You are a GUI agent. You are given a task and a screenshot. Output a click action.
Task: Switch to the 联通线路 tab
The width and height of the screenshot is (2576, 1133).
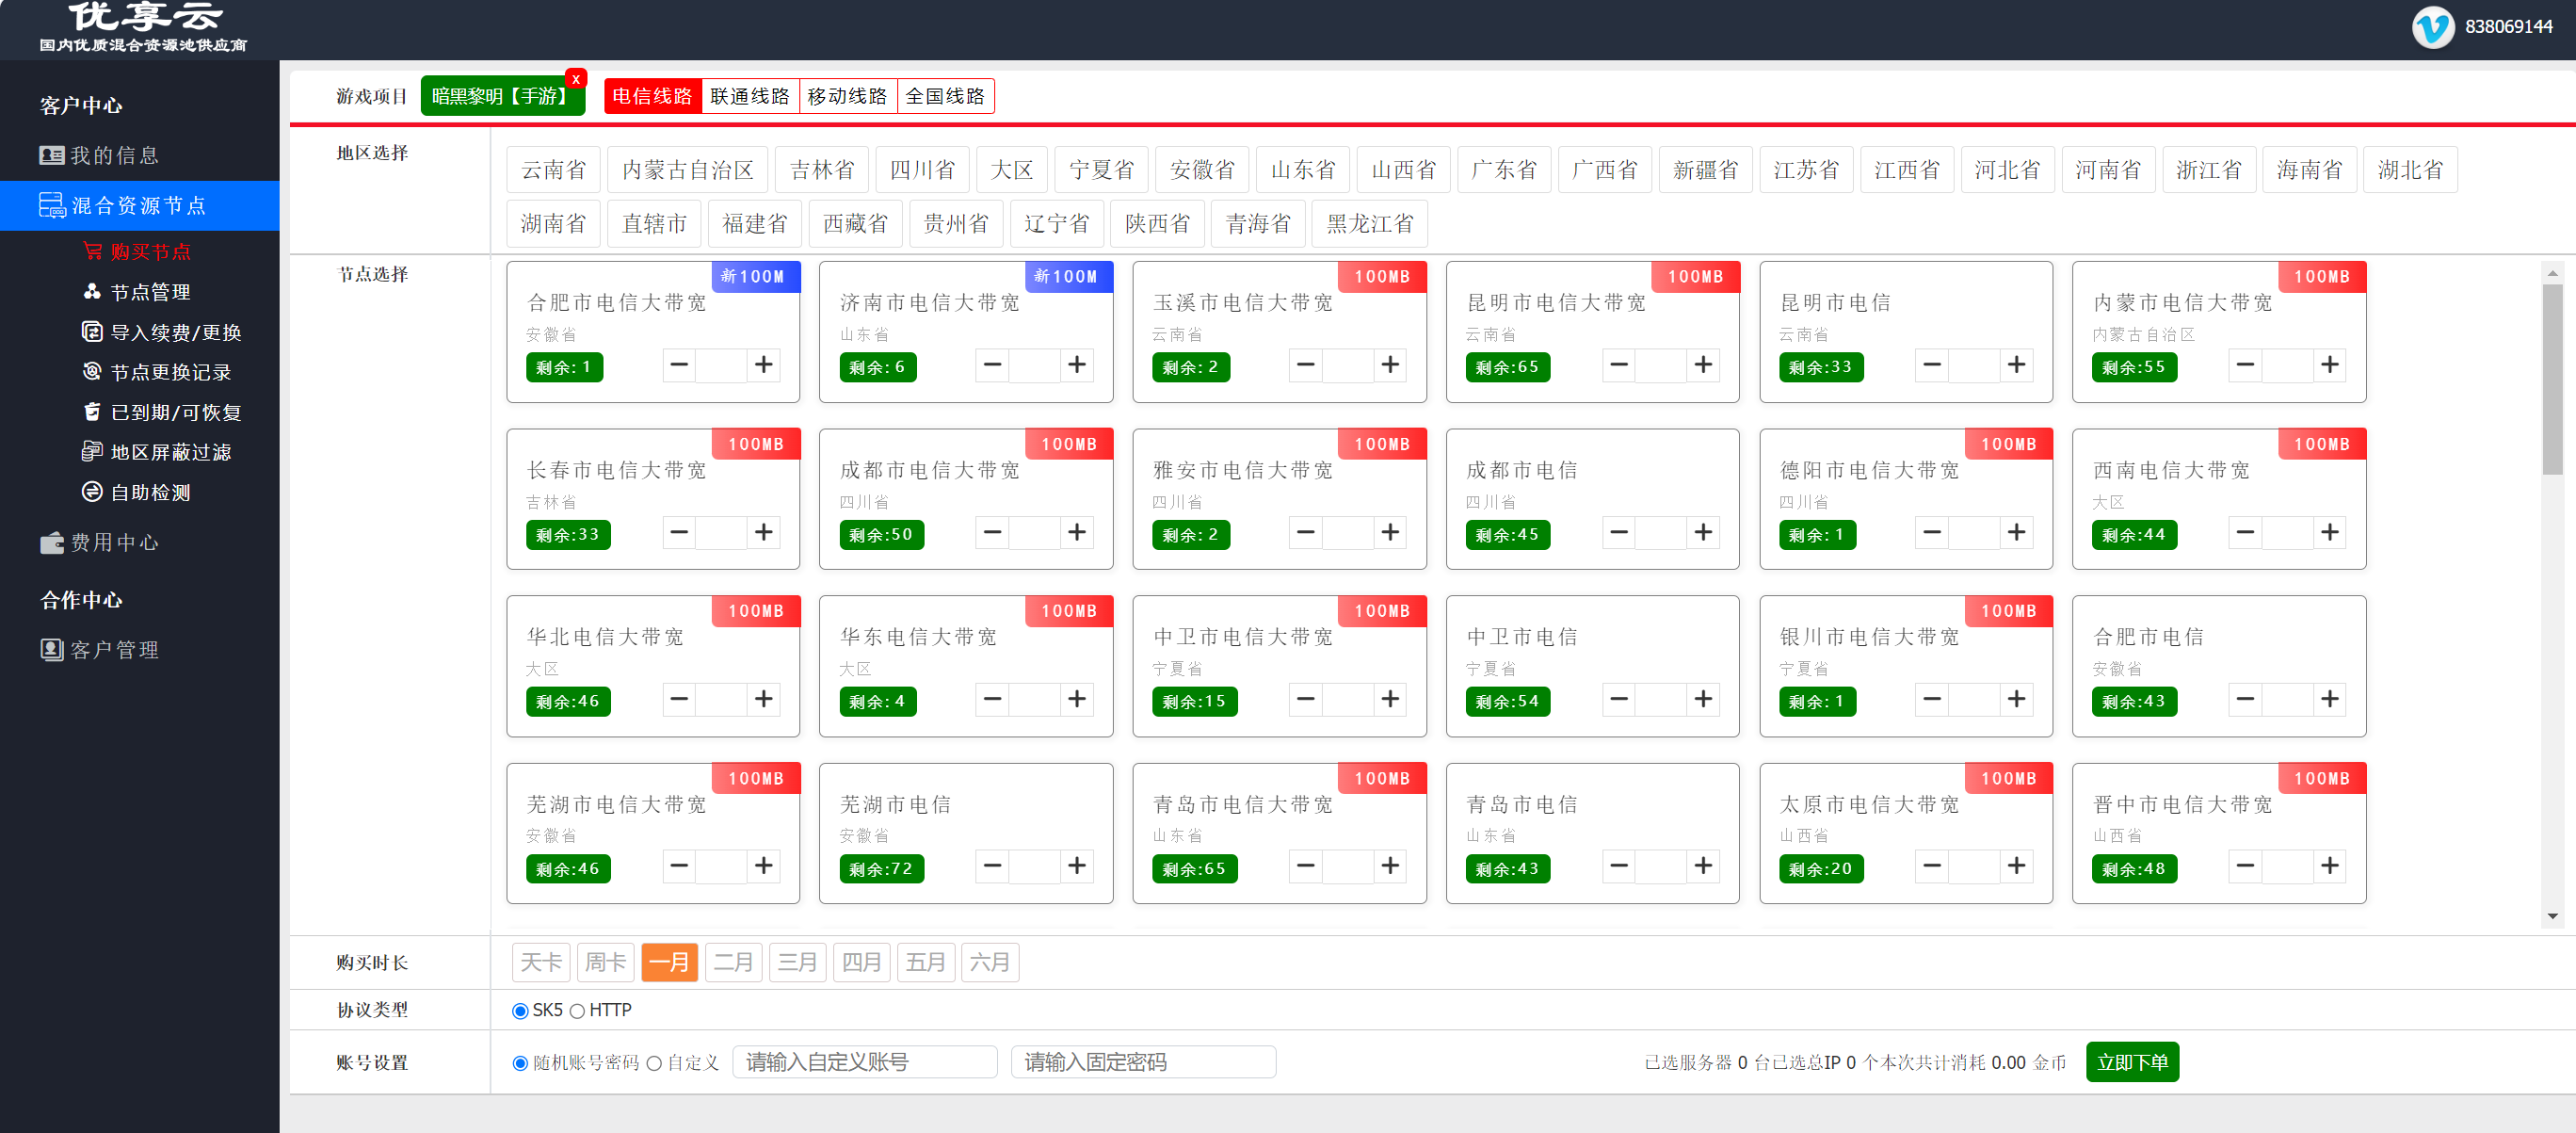point(750,96)
